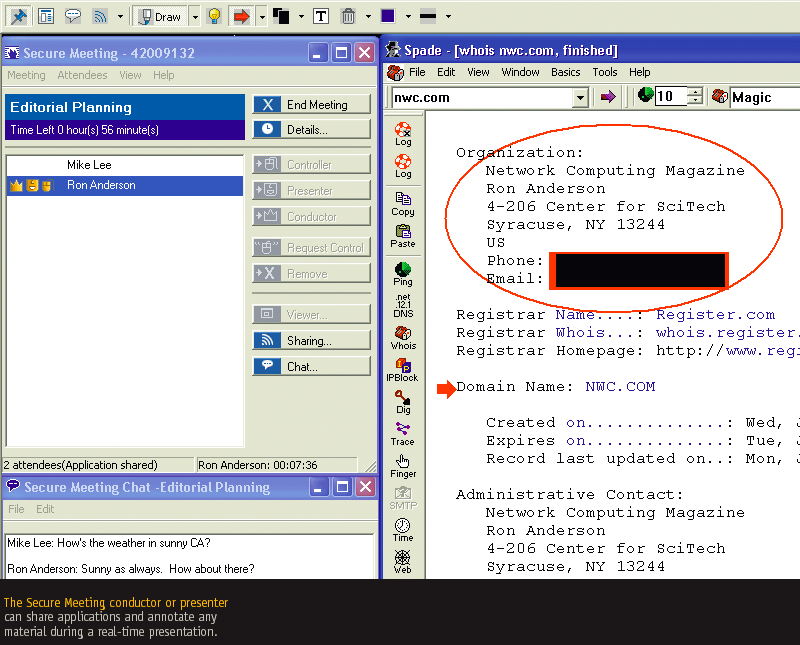Open the Sharing button
Image resolution: width=800 pixels, height=645 pixels.
(312, 341)
